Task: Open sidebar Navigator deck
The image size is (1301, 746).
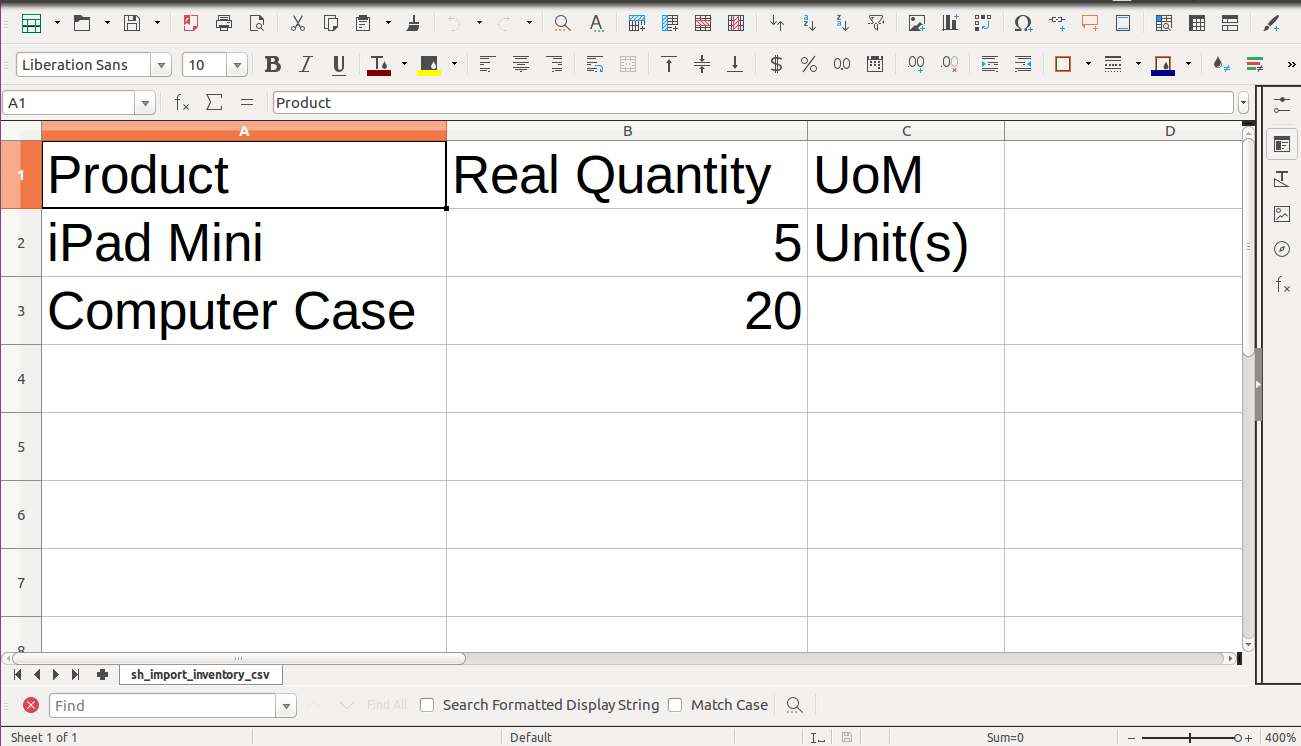Action: [x=1282, y=249]
